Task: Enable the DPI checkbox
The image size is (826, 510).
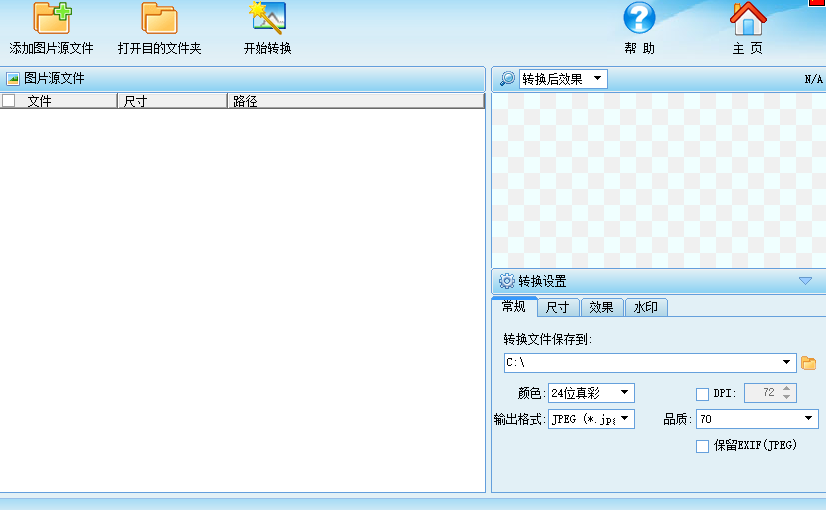Action: point(702,394)
